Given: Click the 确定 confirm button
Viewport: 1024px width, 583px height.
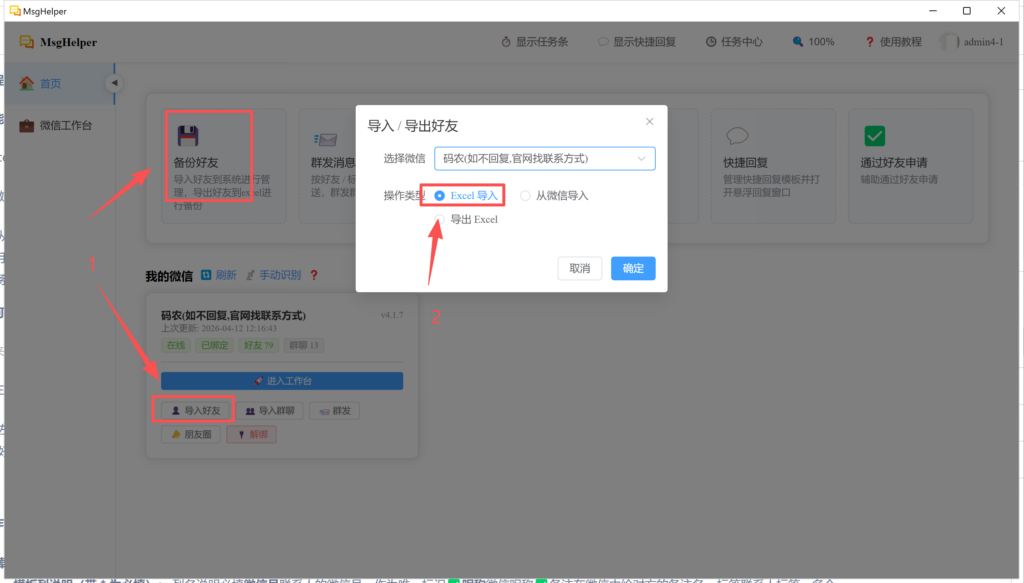Looking at the screenshot, I should [633, 268].
